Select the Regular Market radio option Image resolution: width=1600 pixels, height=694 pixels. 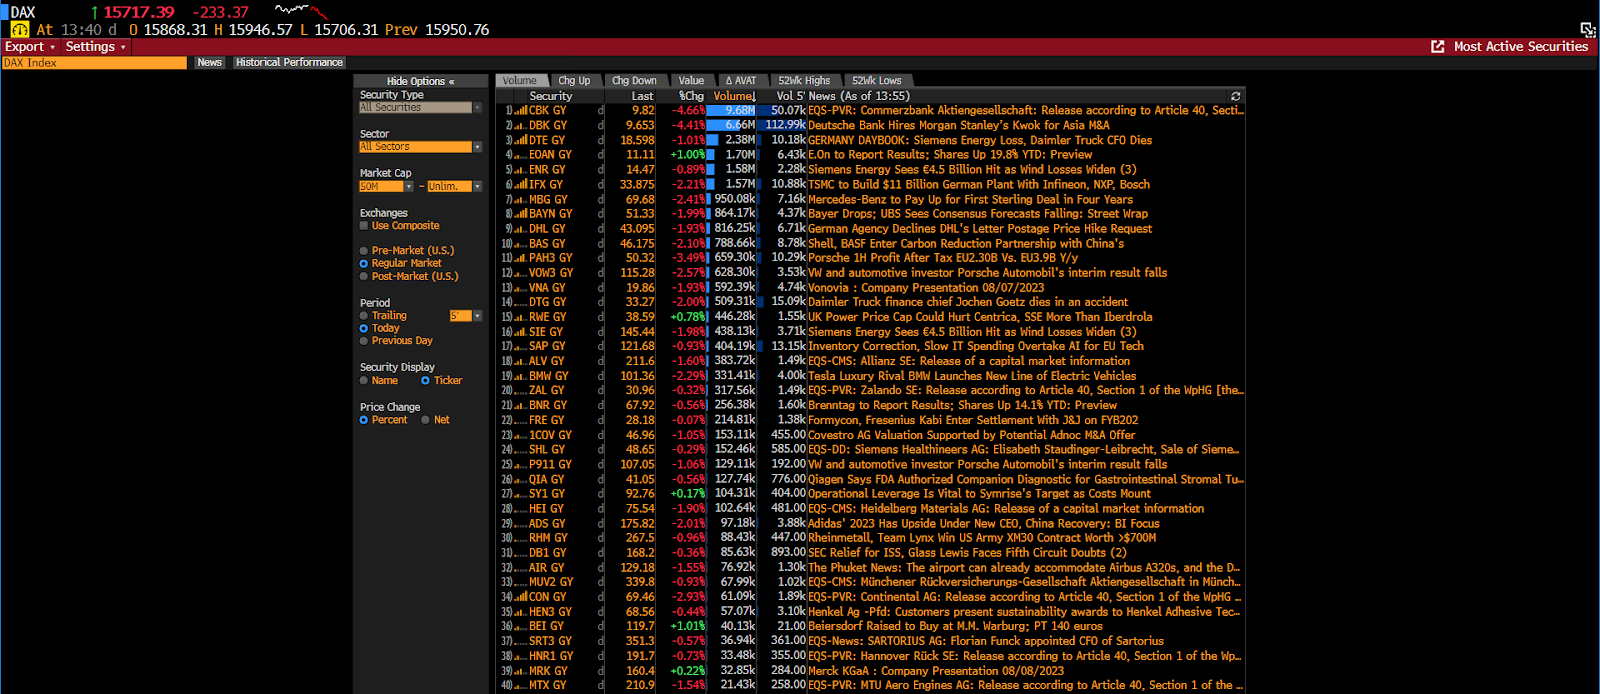coord(364,264)
